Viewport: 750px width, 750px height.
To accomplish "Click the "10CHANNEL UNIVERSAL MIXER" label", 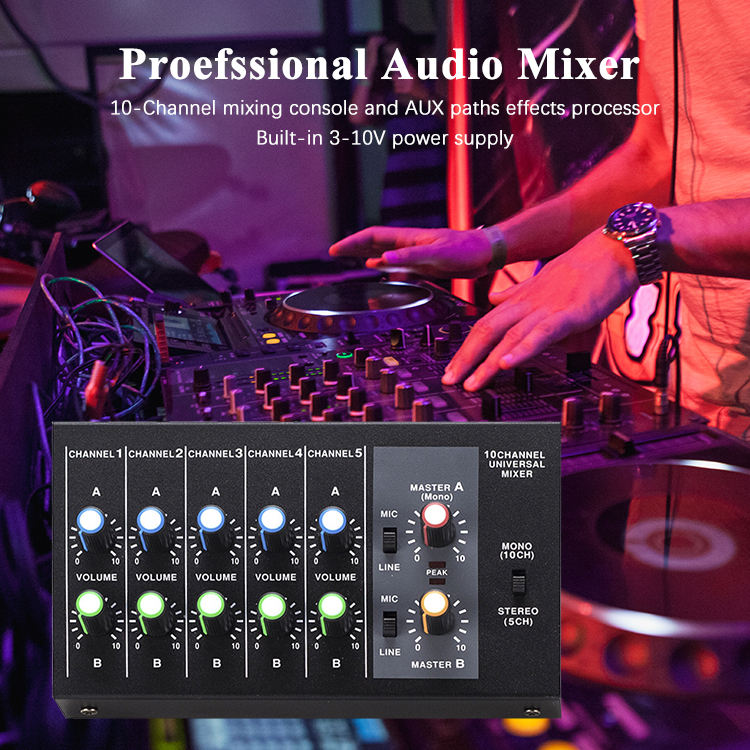I will 518,463.
